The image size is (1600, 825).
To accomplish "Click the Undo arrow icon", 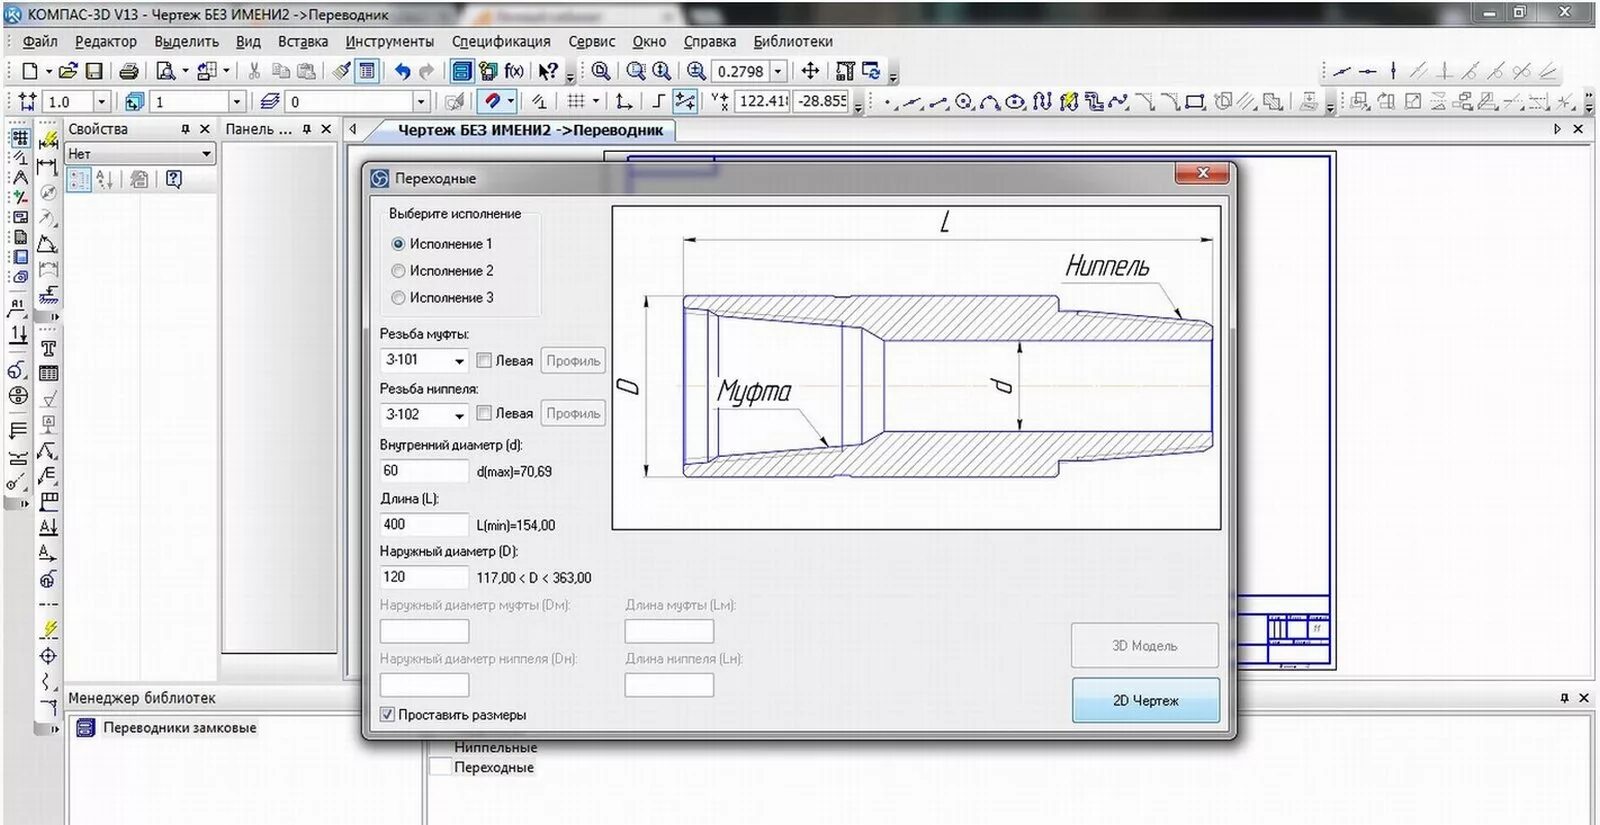I will pos(402,71).
